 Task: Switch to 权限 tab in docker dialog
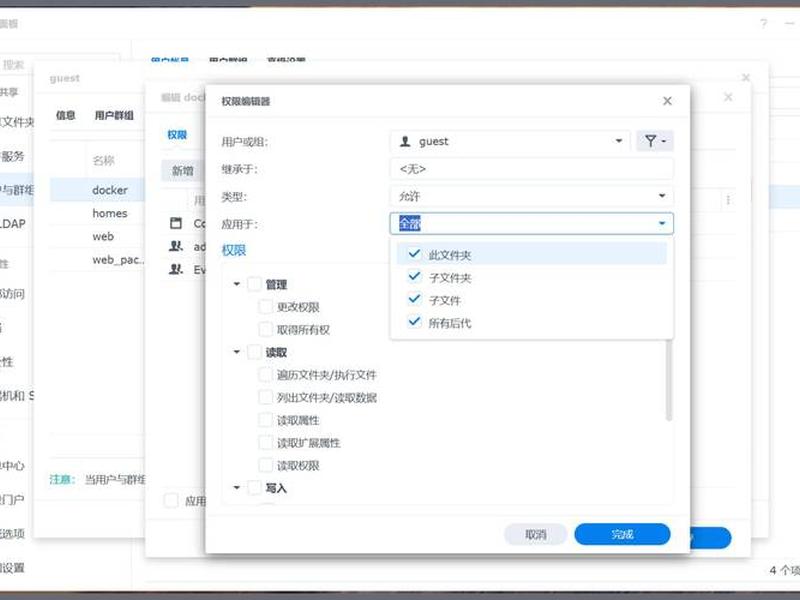[177, 135]
